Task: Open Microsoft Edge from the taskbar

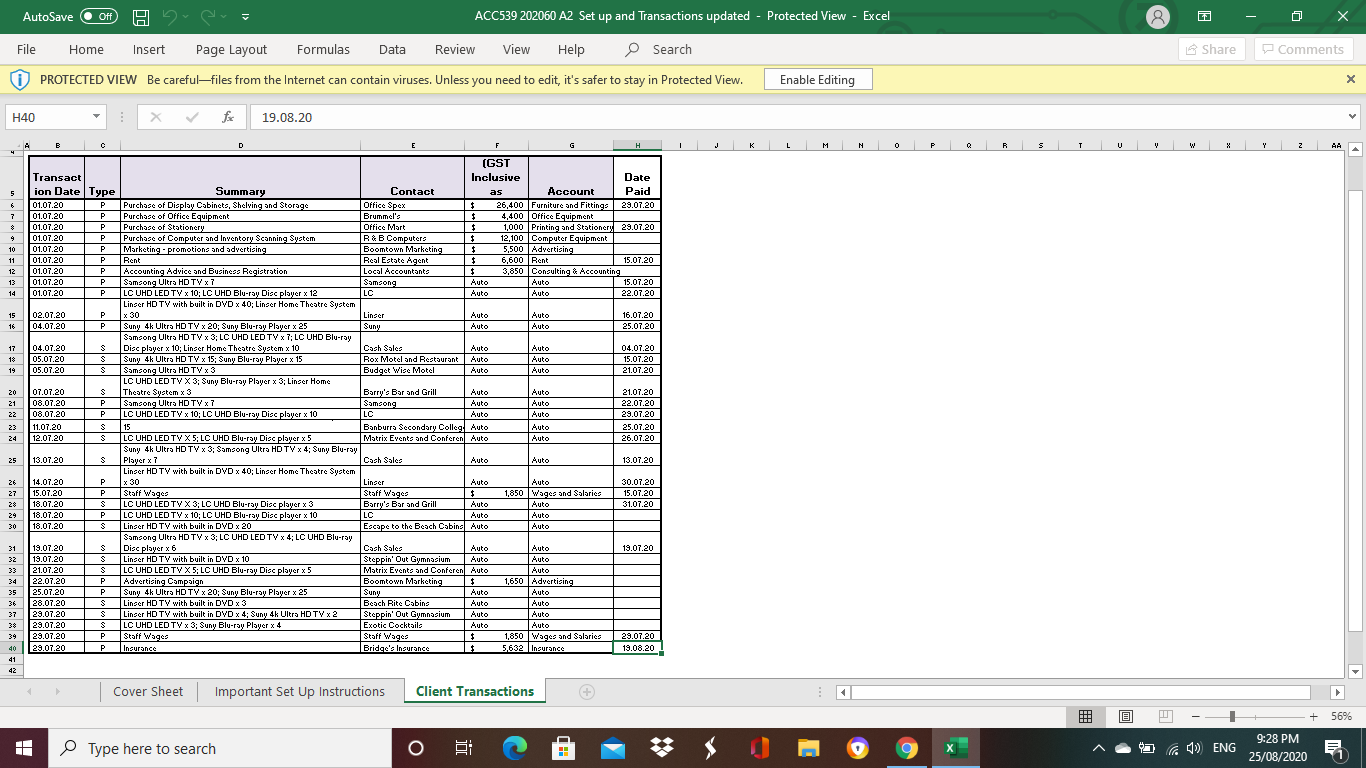Action: 514,748
